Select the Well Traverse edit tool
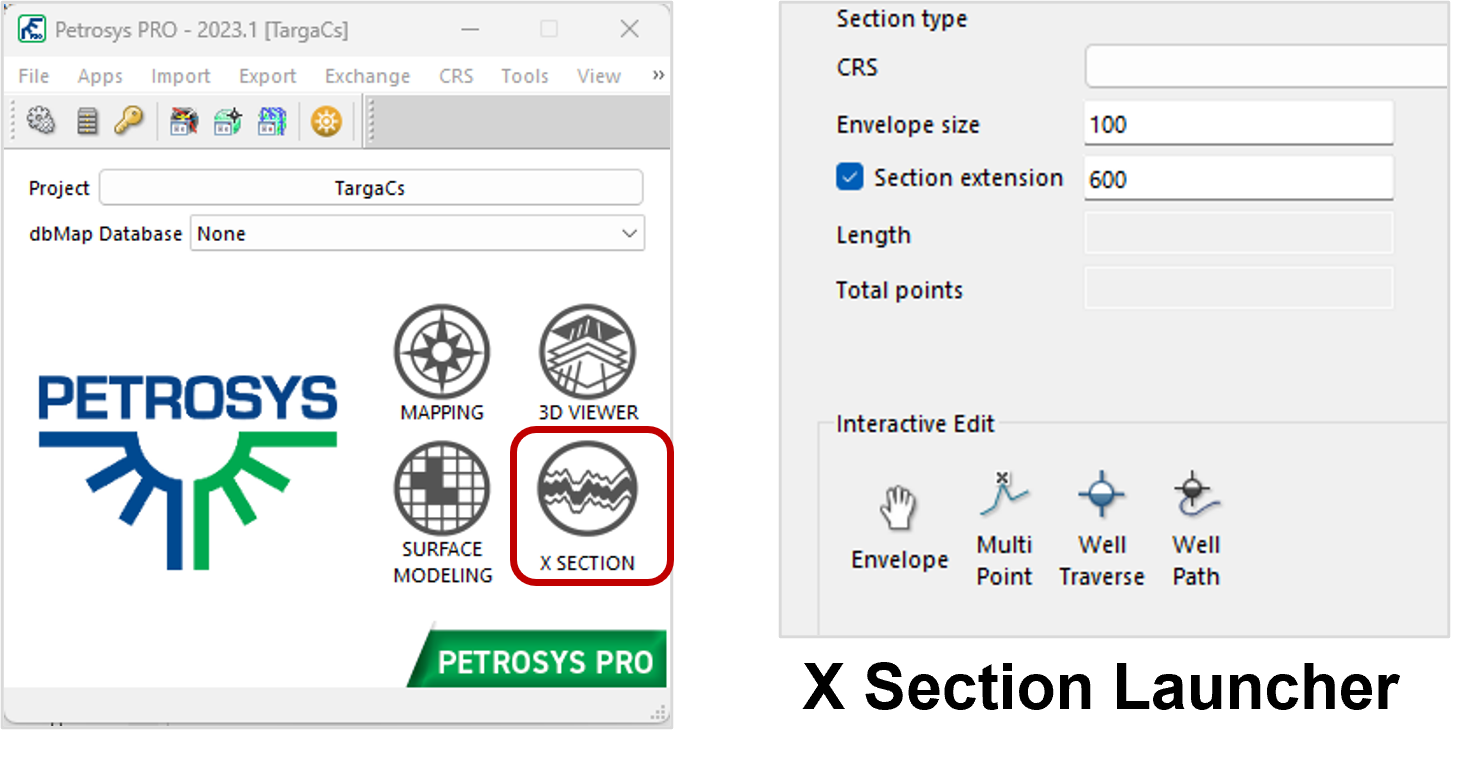Screen dimensions: 1467x763 (x=1101, y=495)
